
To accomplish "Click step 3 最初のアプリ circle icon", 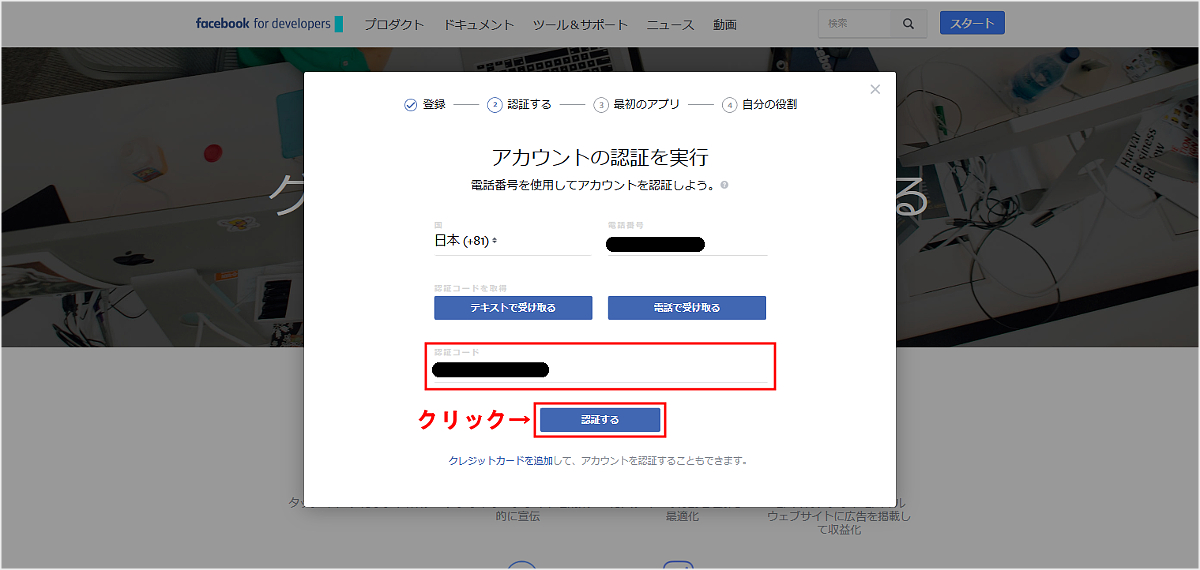I will pyautogui.click(x=600, y=105).
